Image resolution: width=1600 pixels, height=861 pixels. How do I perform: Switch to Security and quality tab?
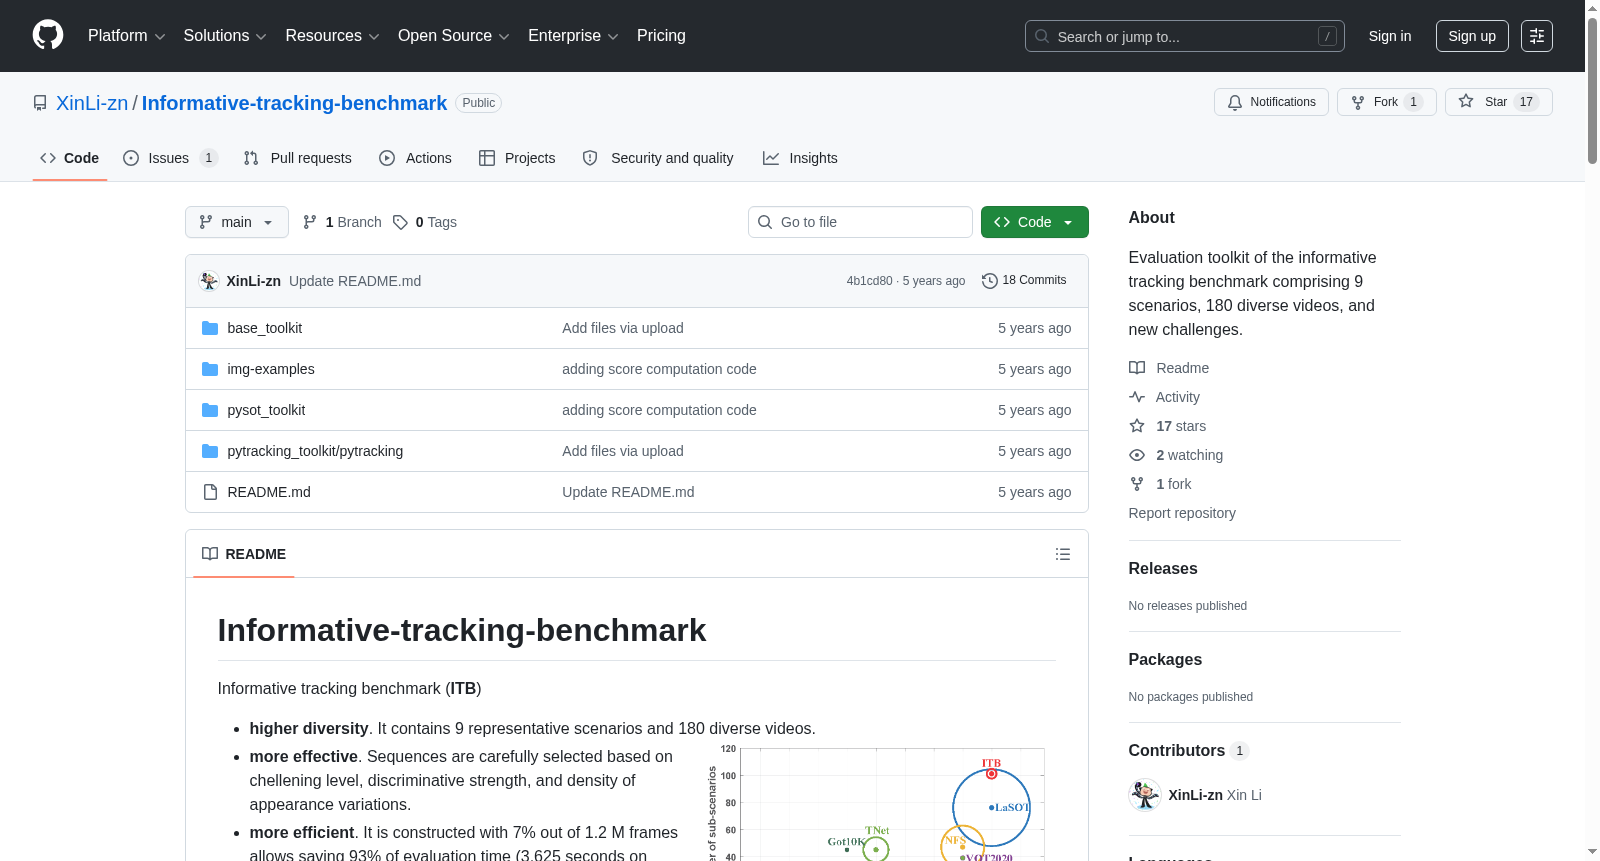coord(658,158)
